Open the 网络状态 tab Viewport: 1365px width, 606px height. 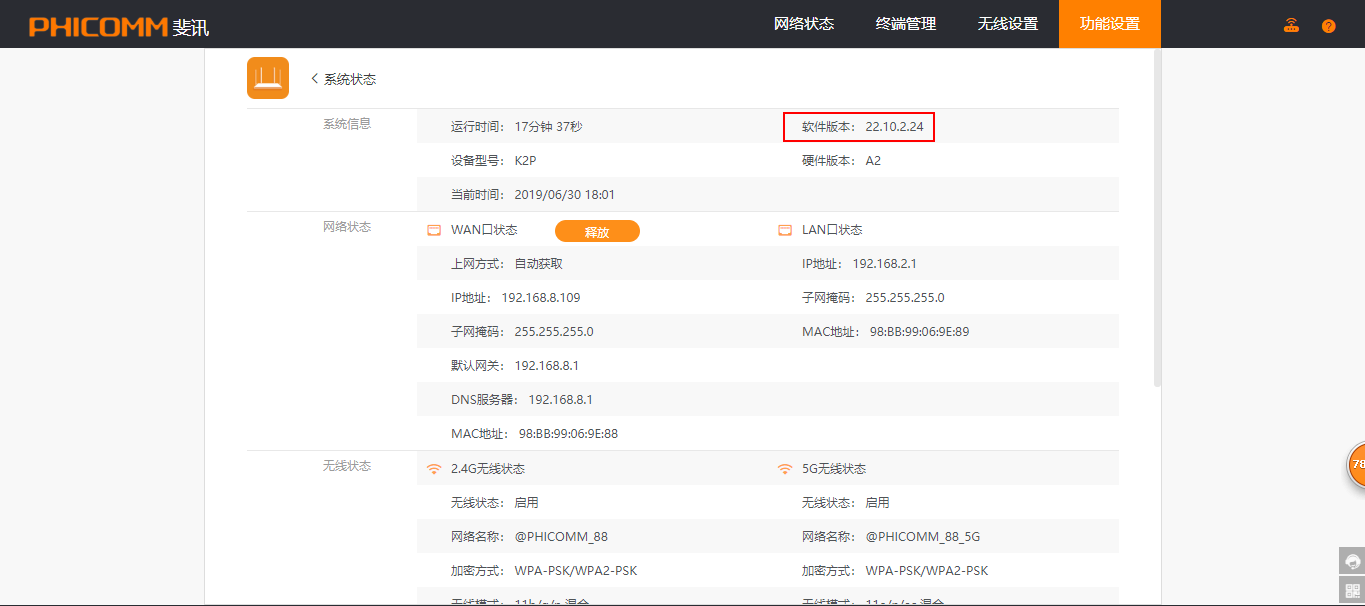(x=803, y=24)
